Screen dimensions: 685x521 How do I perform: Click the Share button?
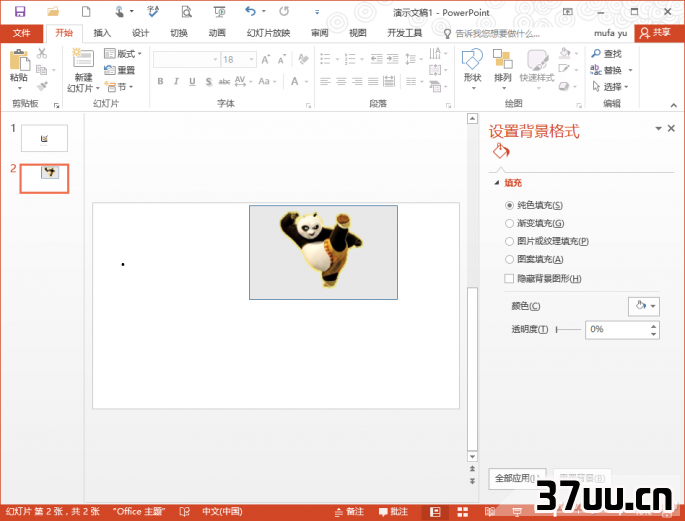pos(658,33)
